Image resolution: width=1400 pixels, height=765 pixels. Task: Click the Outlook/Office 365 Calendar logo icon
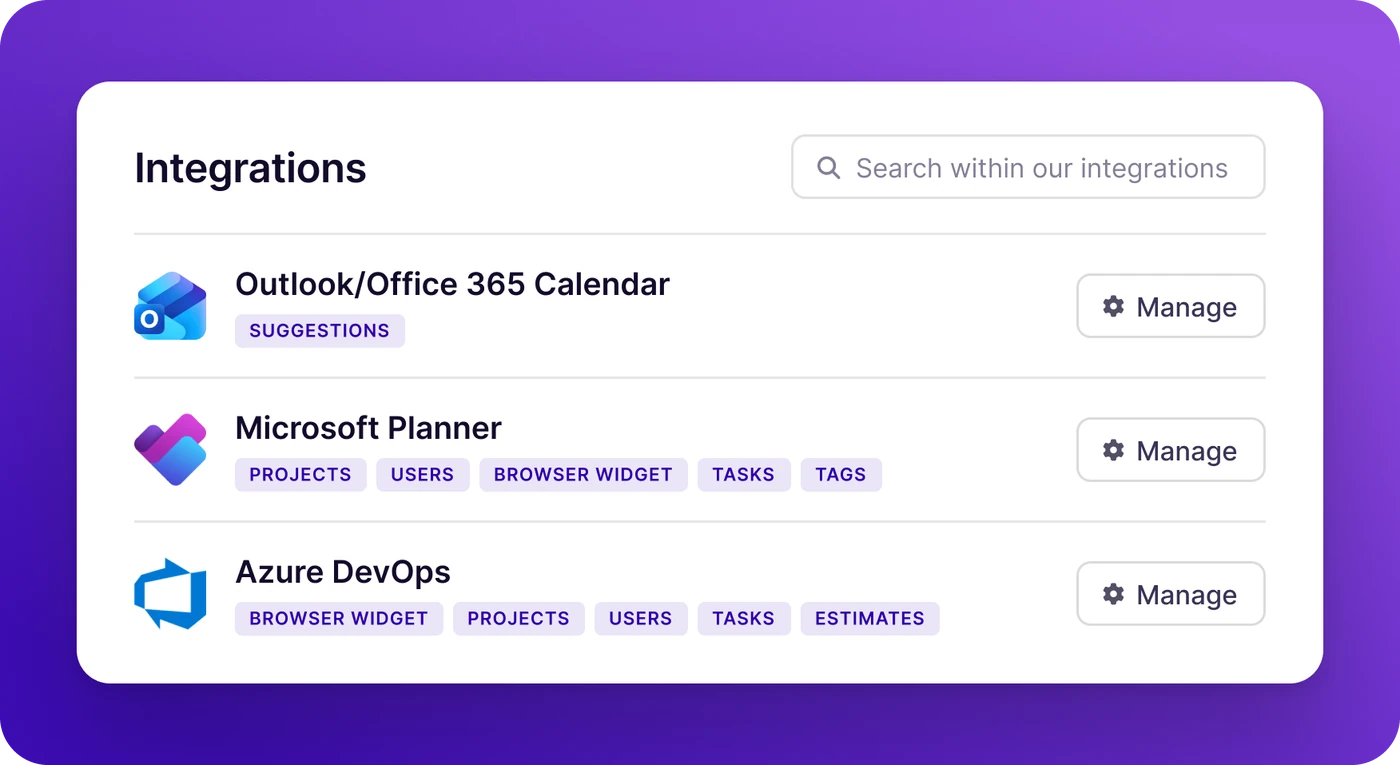pyautogui.click(x=170, y=306)
